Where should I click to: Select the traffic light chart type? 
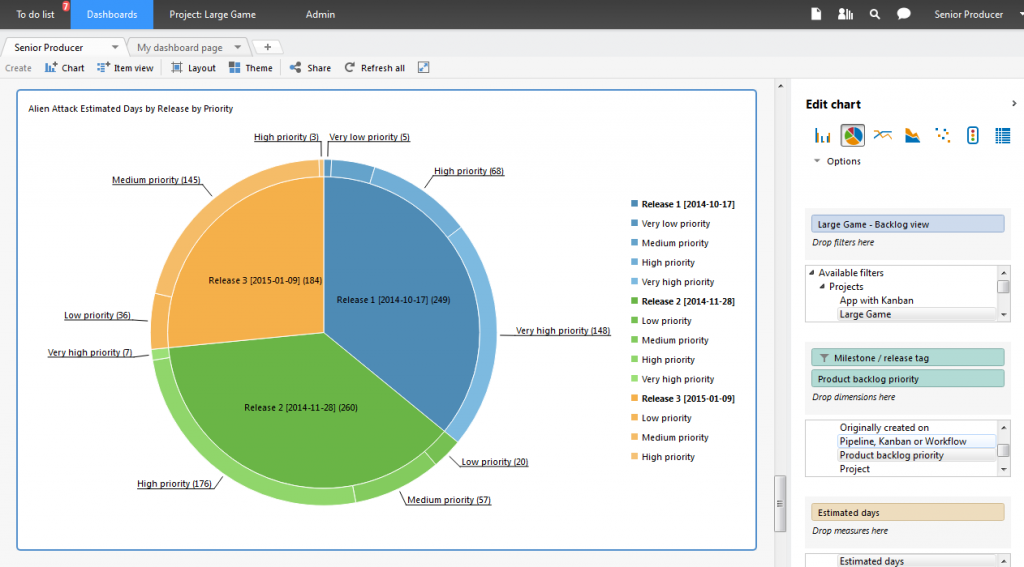tap(972, 136)
